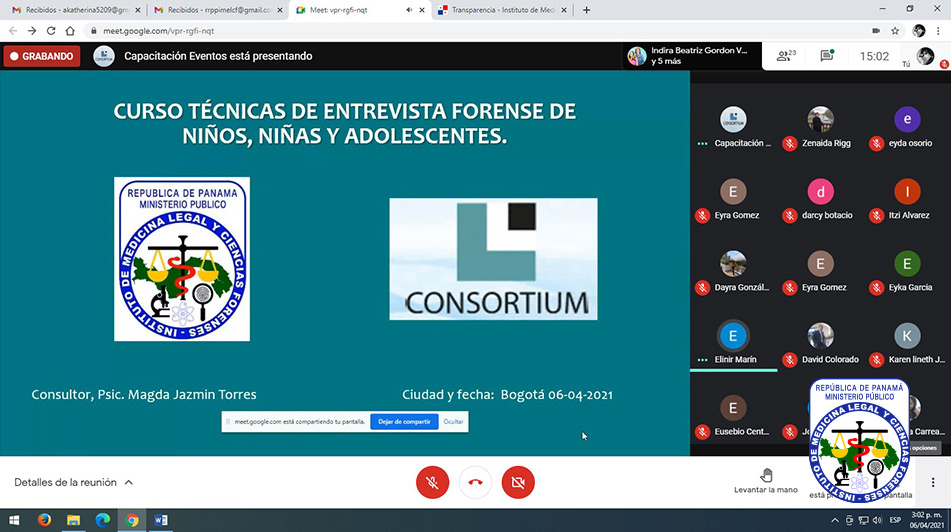This screenshot has width=951, height=532.
Task: Open Word from the taskbar
Action: click(161, 520)
